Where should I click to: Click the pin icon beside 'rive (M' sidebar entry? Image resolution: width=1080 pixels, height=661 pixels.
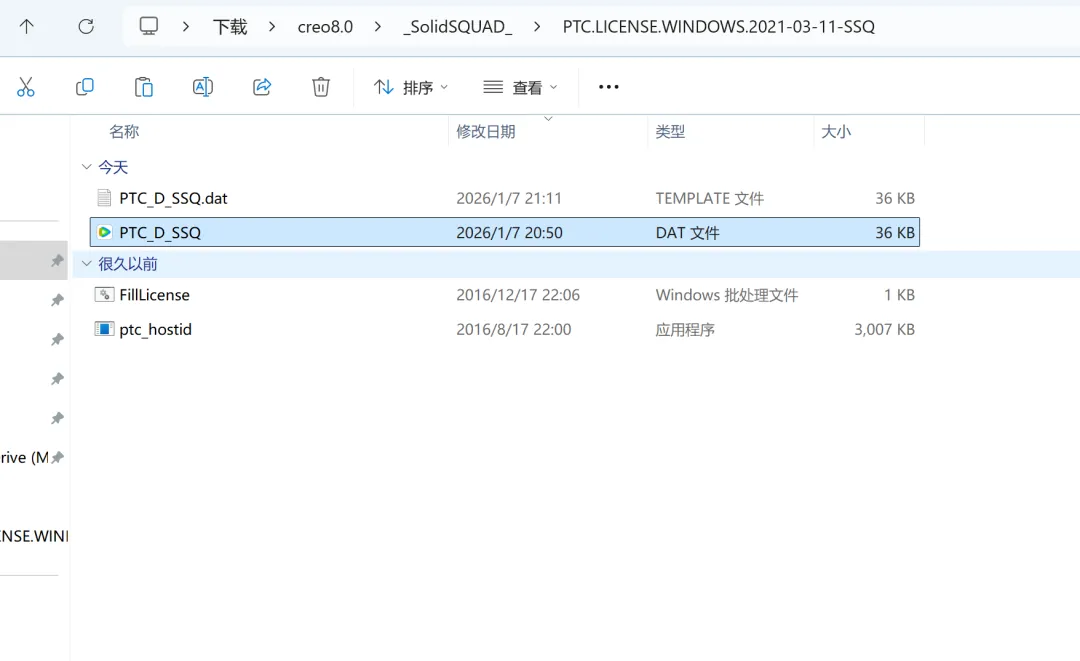58,457
